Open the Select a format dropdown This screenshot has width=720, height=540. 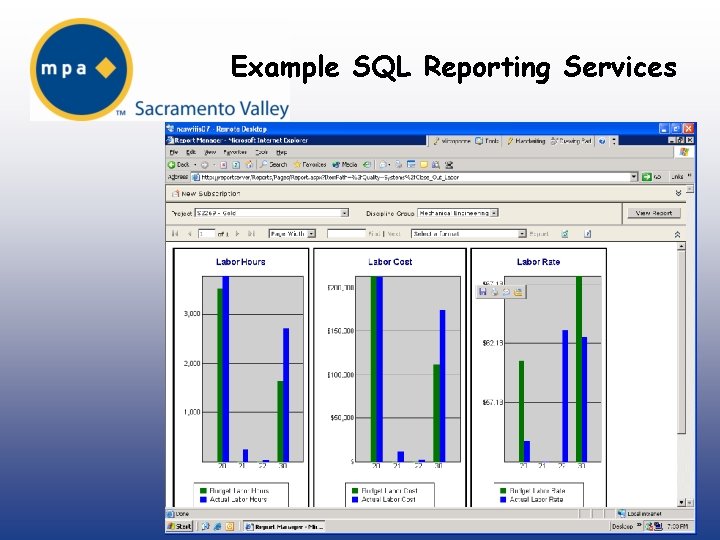pyautogui.click(x=468, y=234)
